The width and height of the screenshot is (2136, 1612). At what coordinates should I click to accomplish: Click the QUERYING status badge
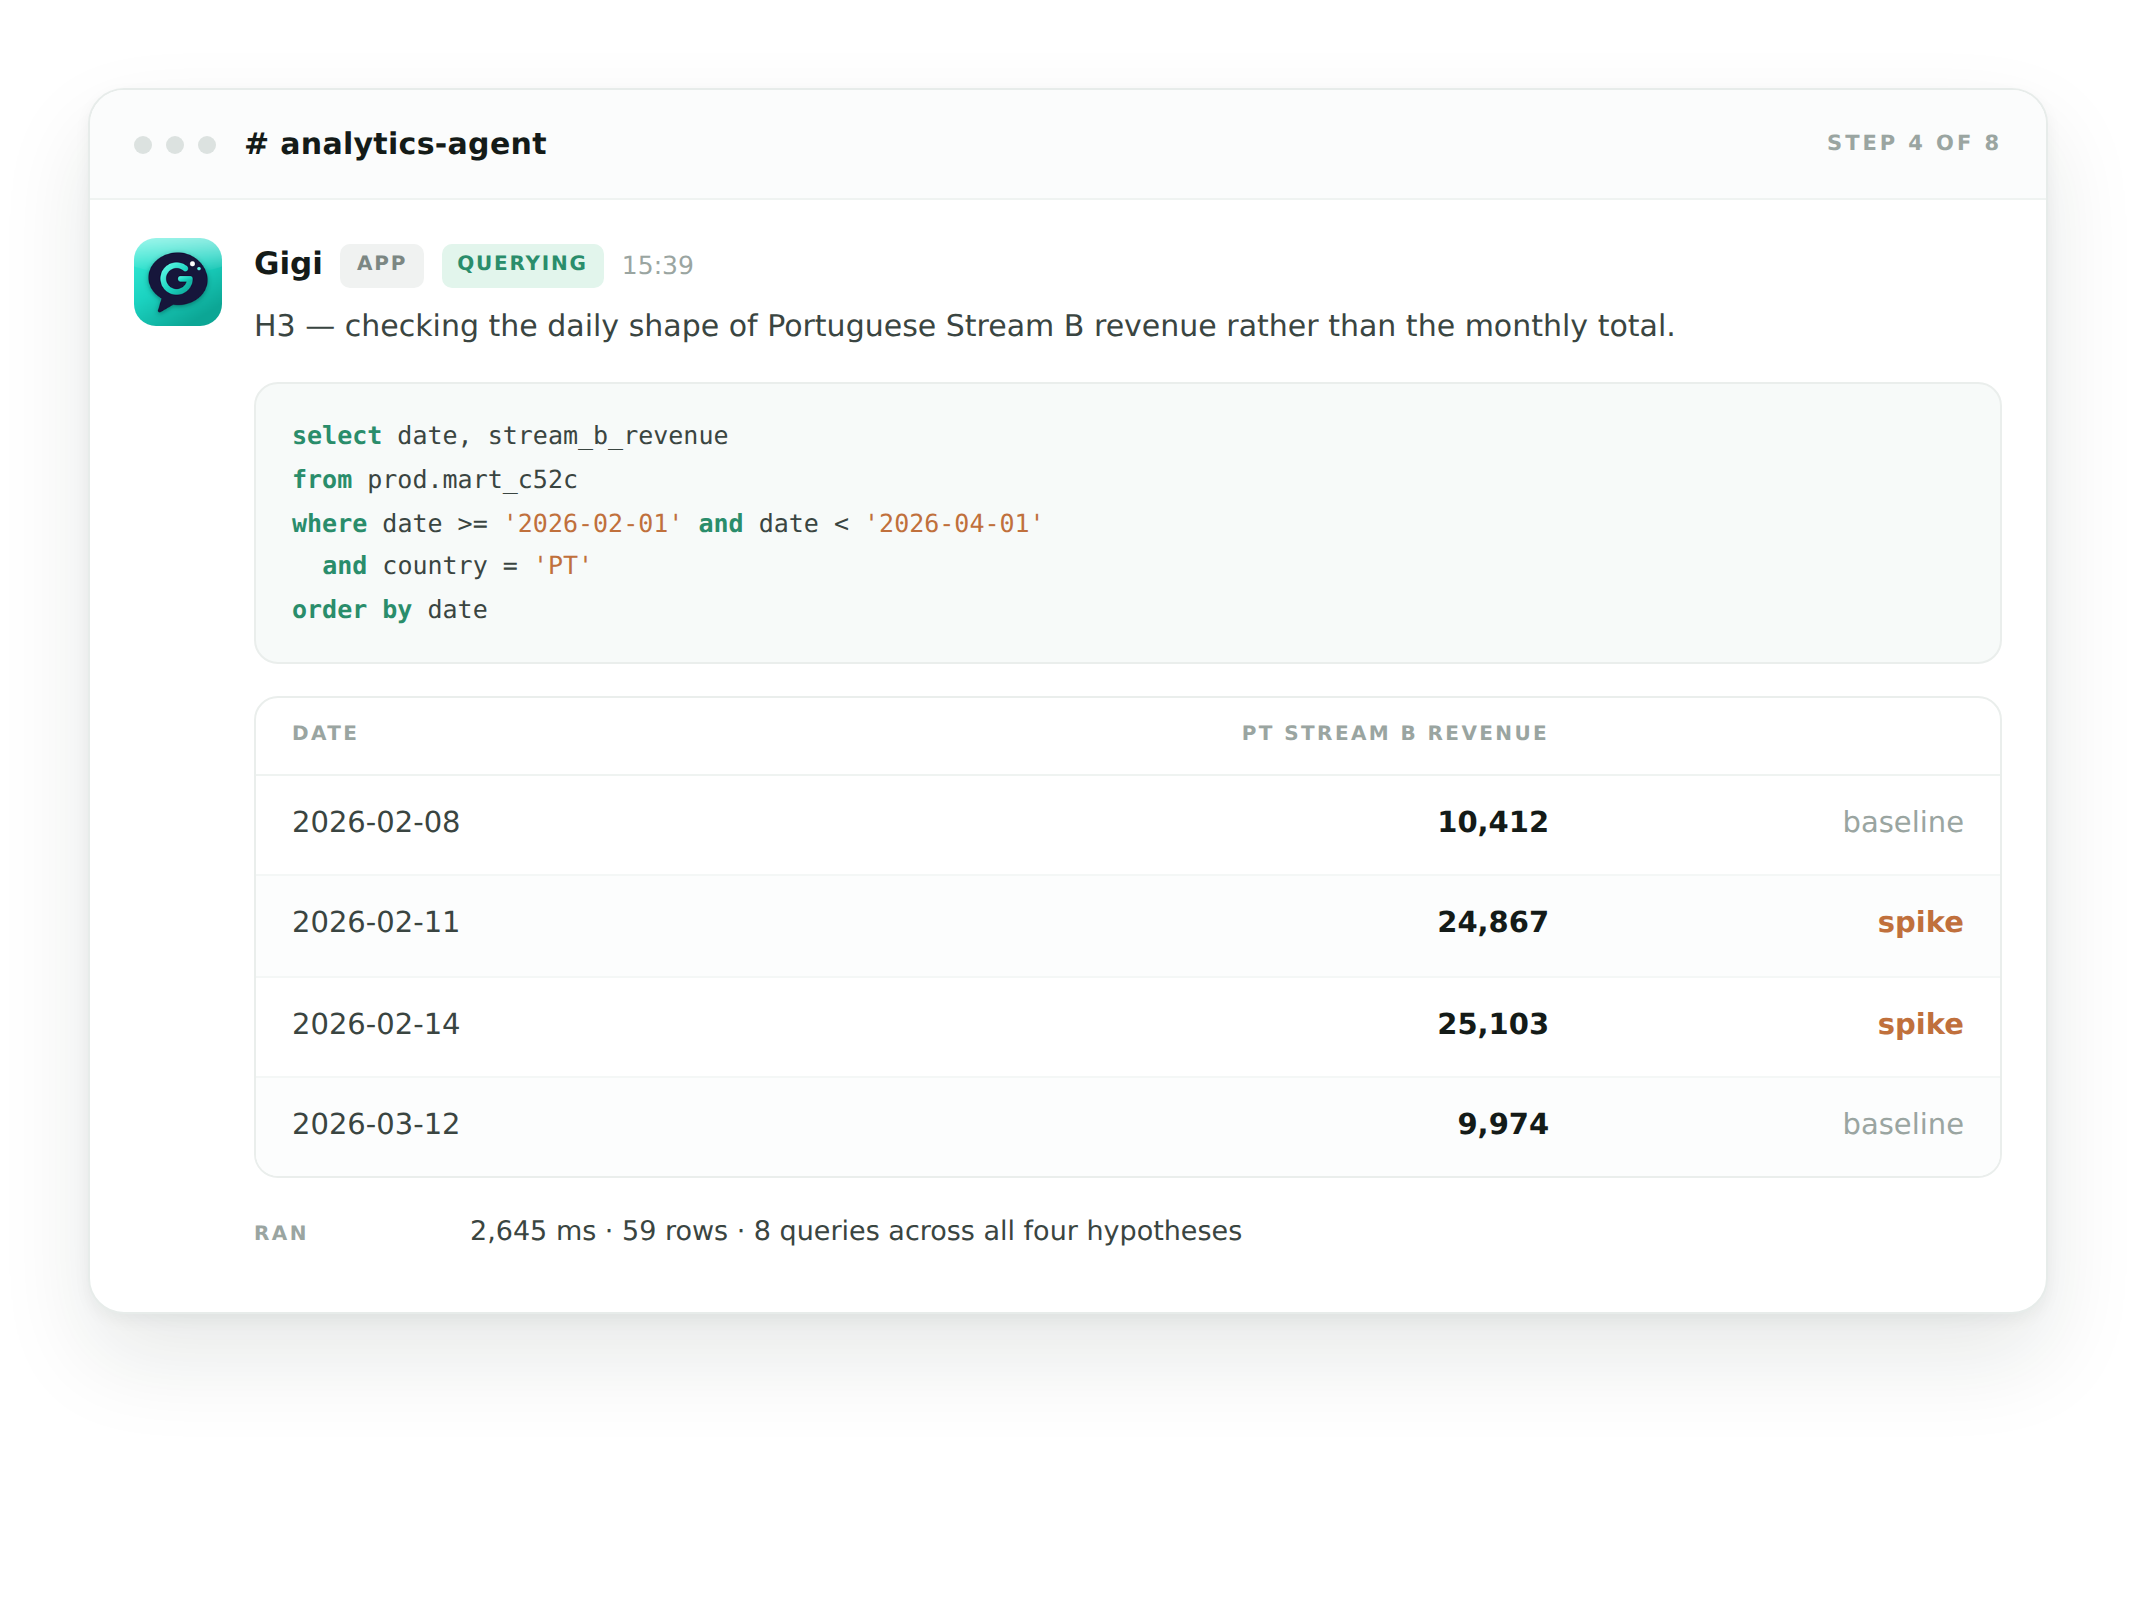pyautogui.click(x=522, y=265)
